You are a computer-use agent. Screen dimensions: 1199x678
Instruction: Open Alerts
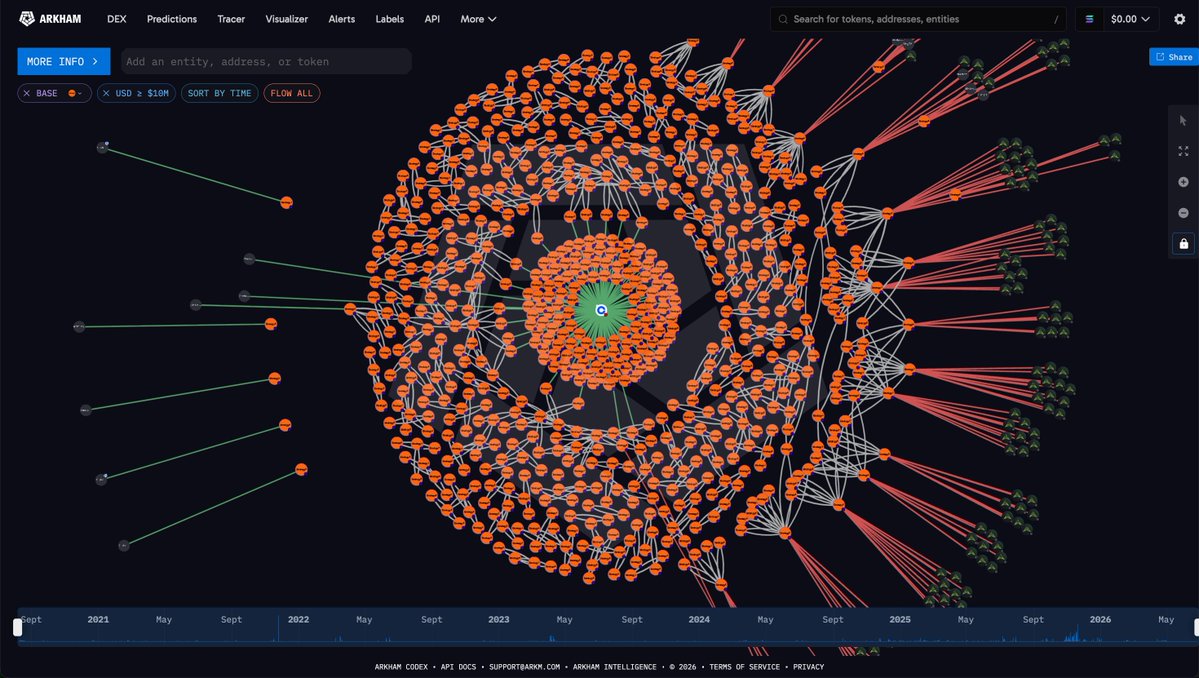tap(341, 19)
